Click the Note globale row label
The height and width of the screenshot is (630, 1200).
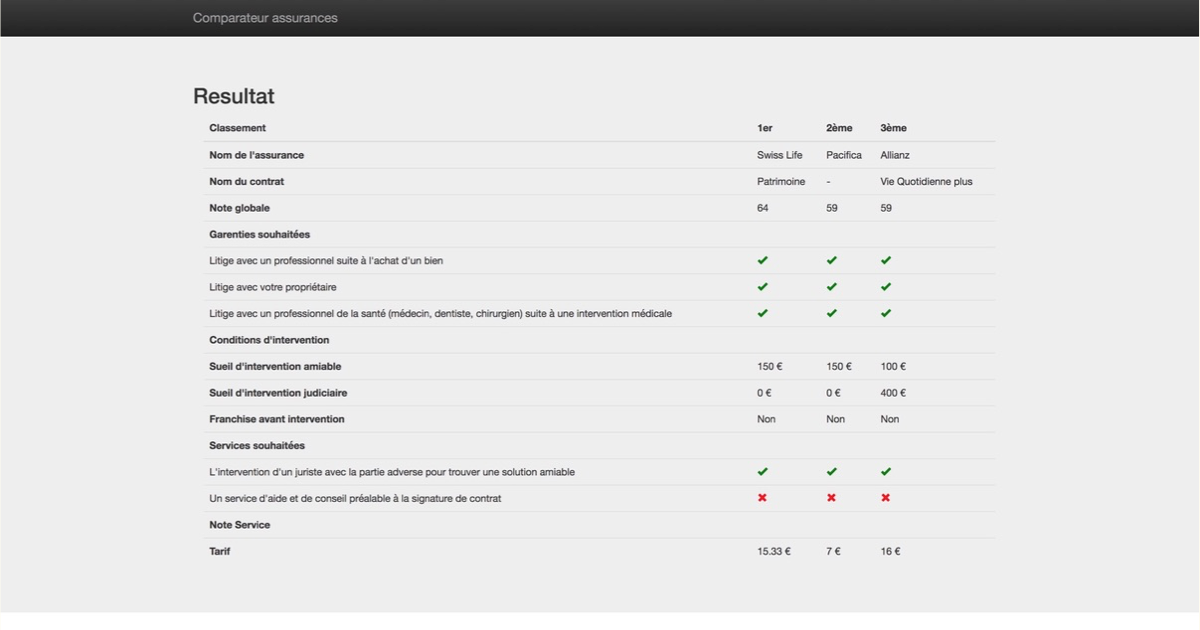(240, 208)
